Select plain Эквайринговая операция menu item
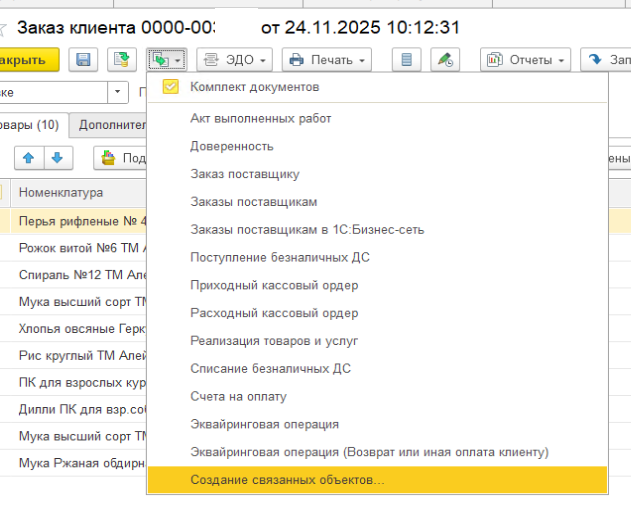 377,424
